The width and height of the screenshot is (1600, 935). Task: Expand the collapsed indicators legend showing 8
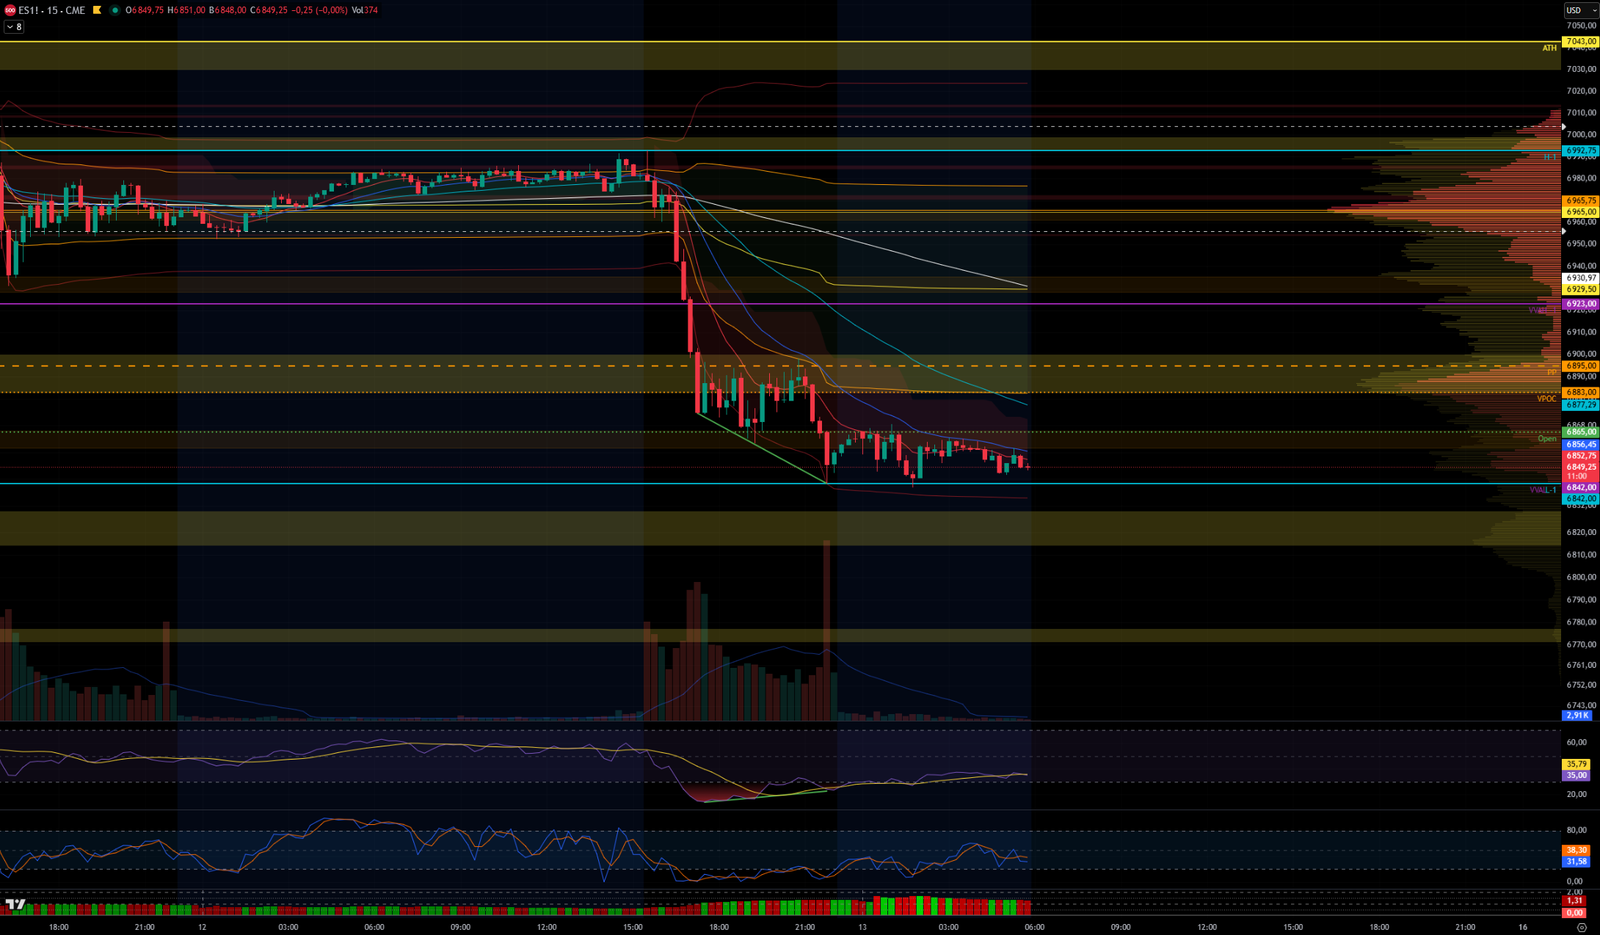pyautogui.click(x=14, y=27)
